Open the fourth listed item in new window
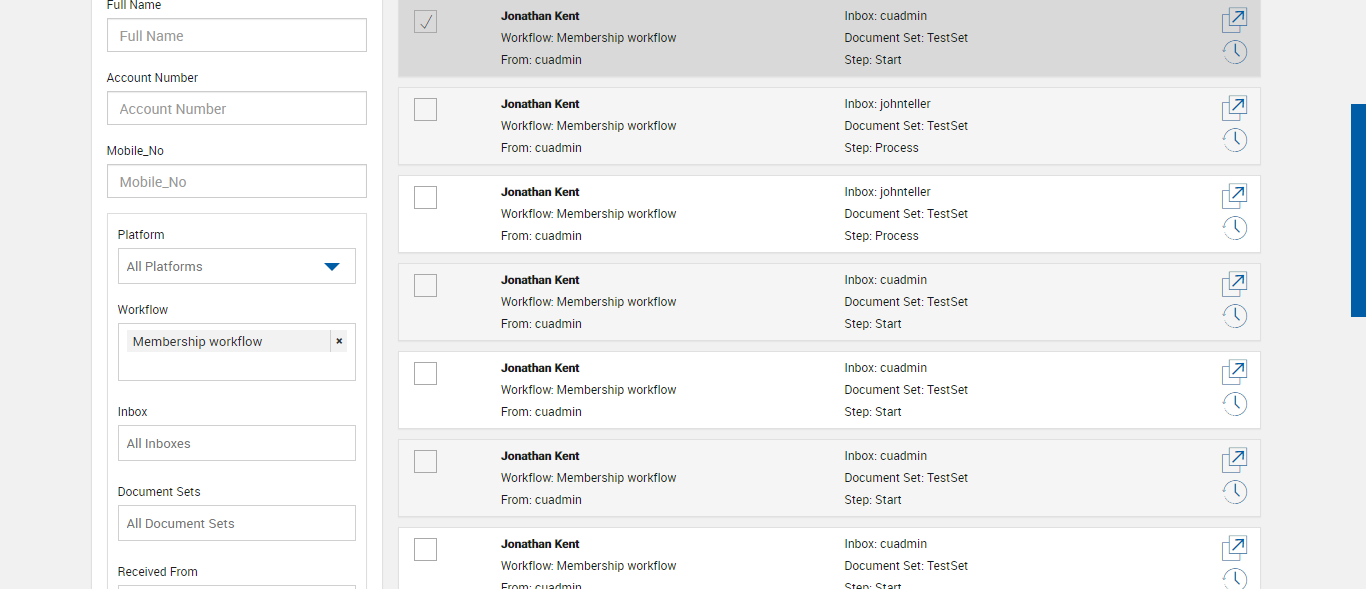The image size is (1366, 589). pyautogui.click(x=1234, y=284)
